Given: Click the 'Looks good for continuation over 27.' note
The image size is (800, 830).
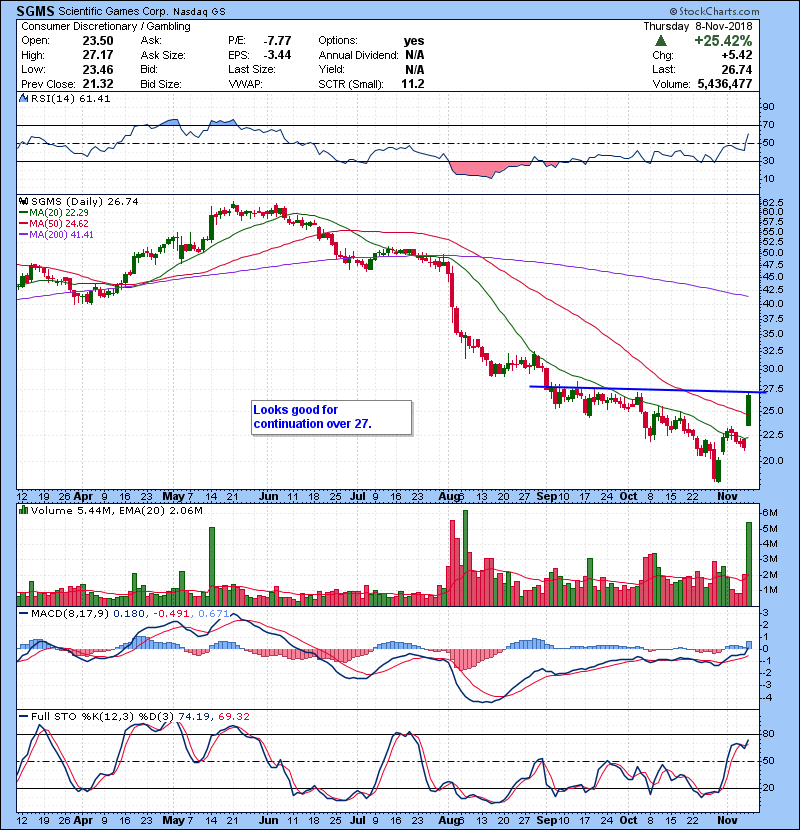Looking at the screenshot, I should tap(331, 417).
